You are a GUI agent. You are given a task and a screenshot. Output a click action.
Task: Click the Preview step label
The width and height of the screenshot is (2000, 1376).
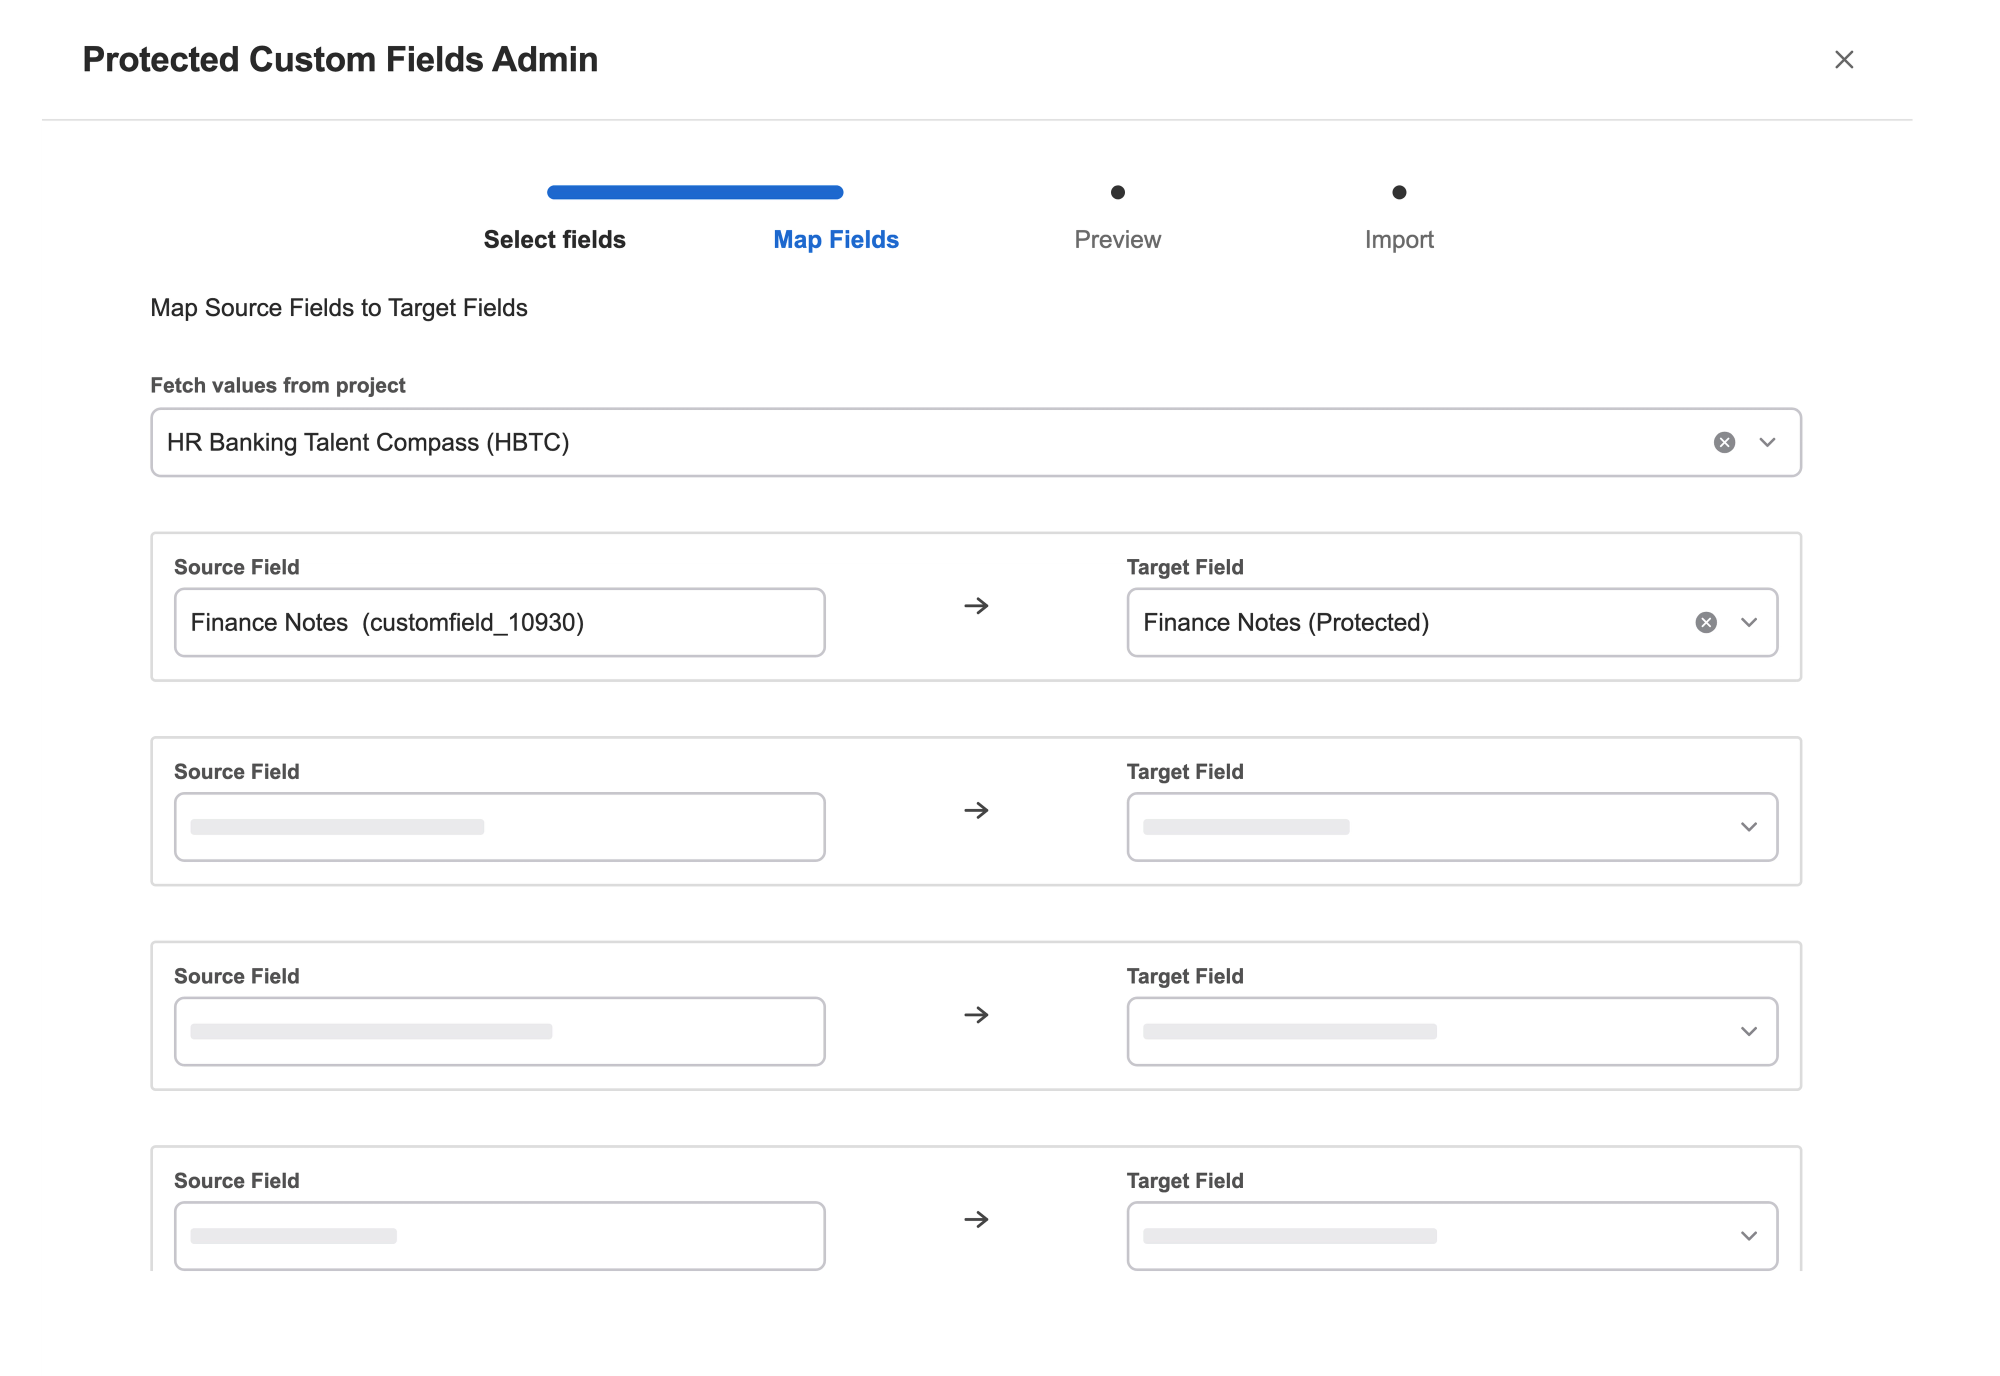1117,240
